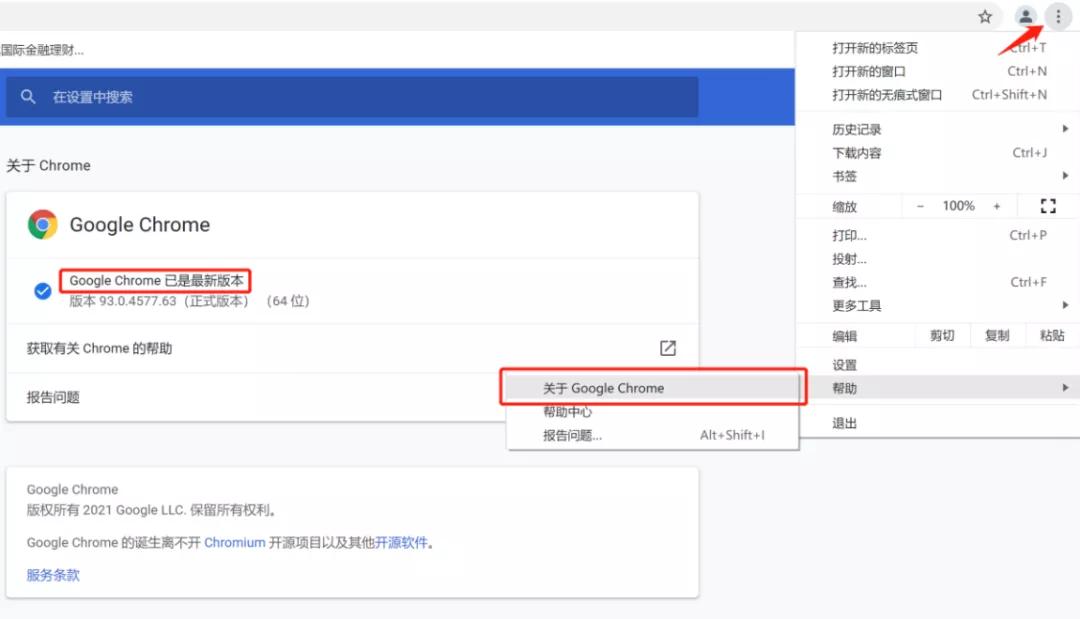1080x619 pixels.
Task: Open Chrome help external link icon
Action: pos(667,348)
